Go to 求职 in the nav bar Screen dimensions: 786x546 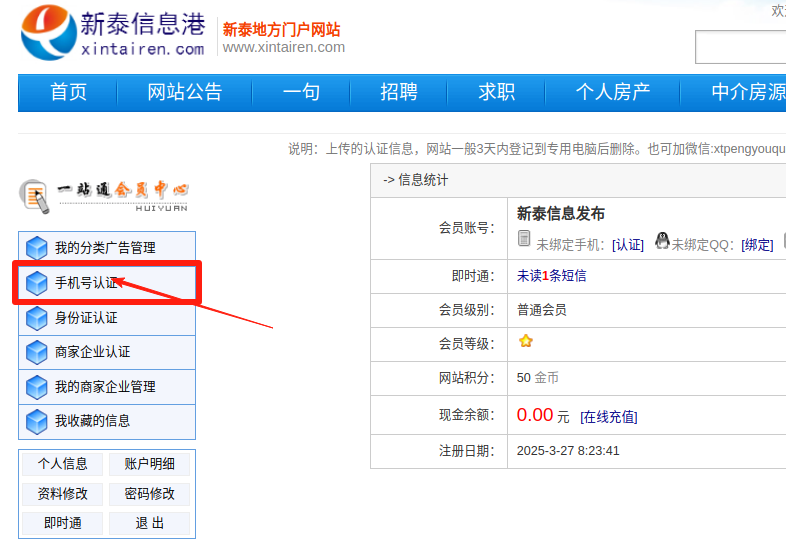(x=496, y=92)
